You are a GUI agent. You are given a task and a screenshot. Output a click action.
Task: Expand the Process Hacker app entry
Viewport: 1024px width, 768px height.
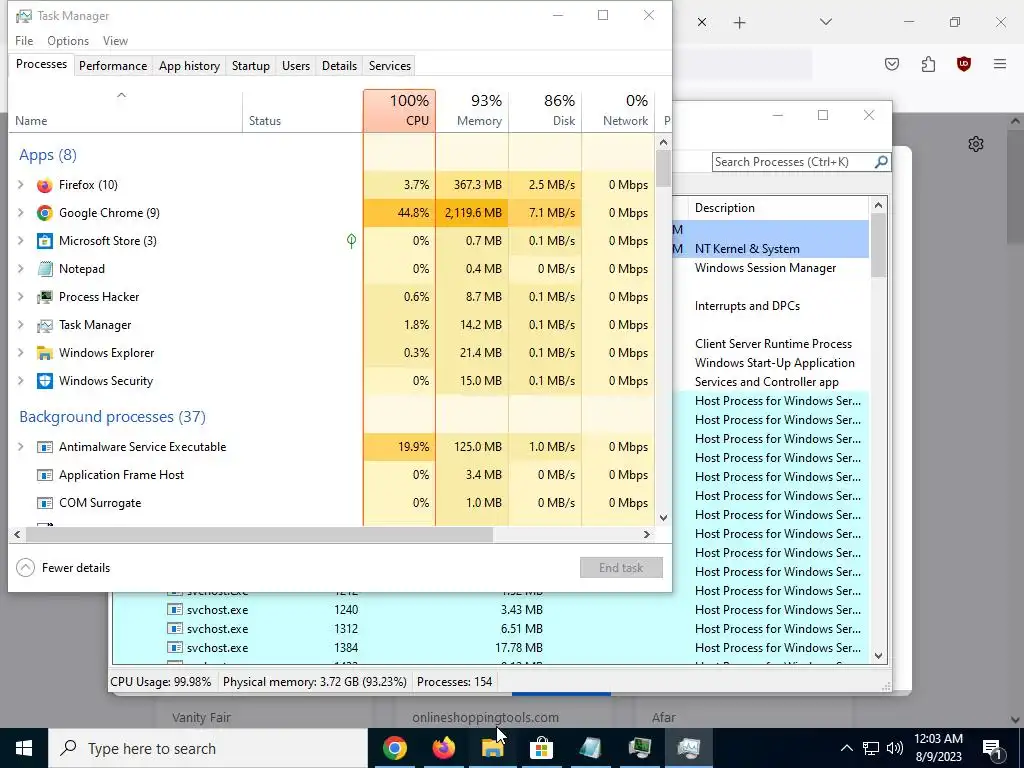21,297
